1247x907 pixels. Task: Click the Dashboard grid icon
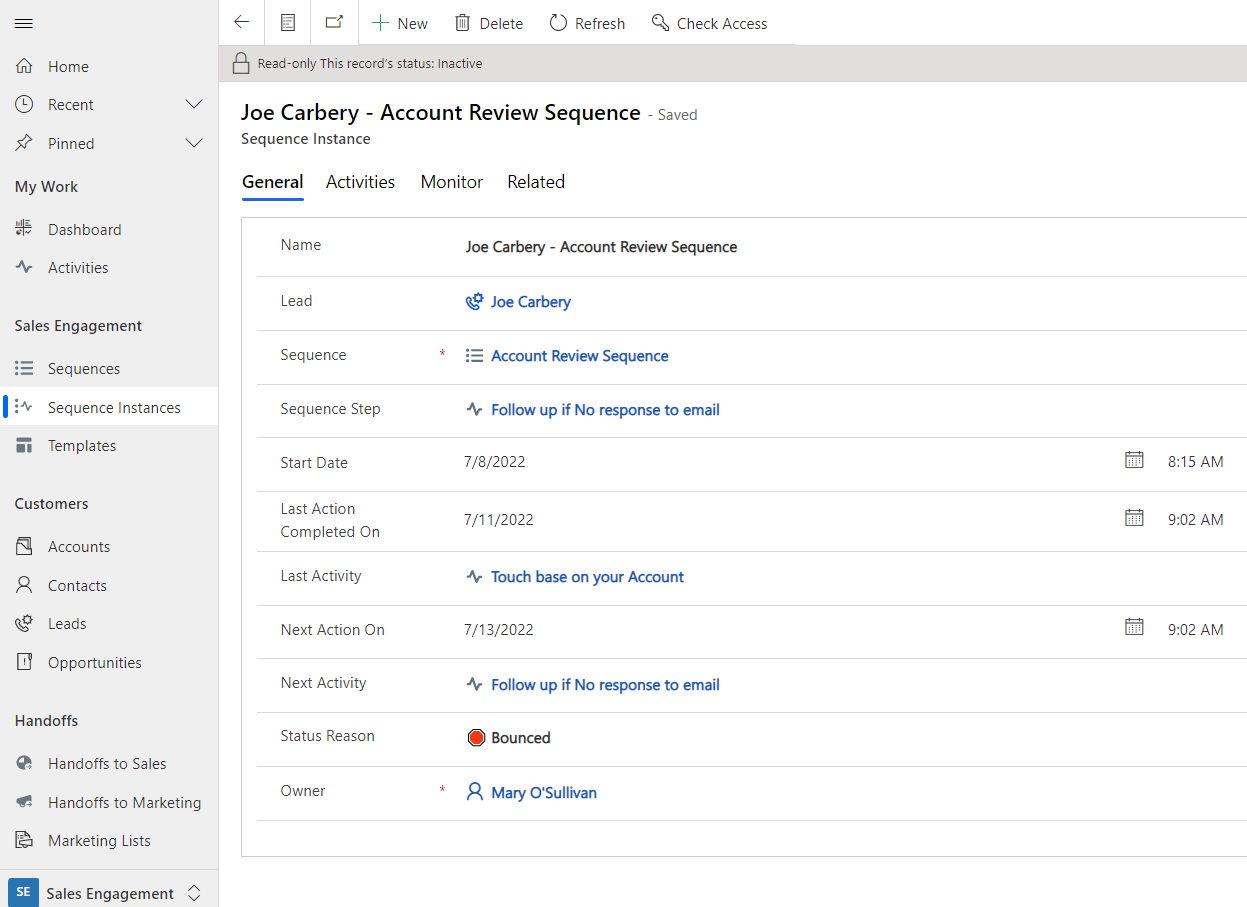pos(24,229)
